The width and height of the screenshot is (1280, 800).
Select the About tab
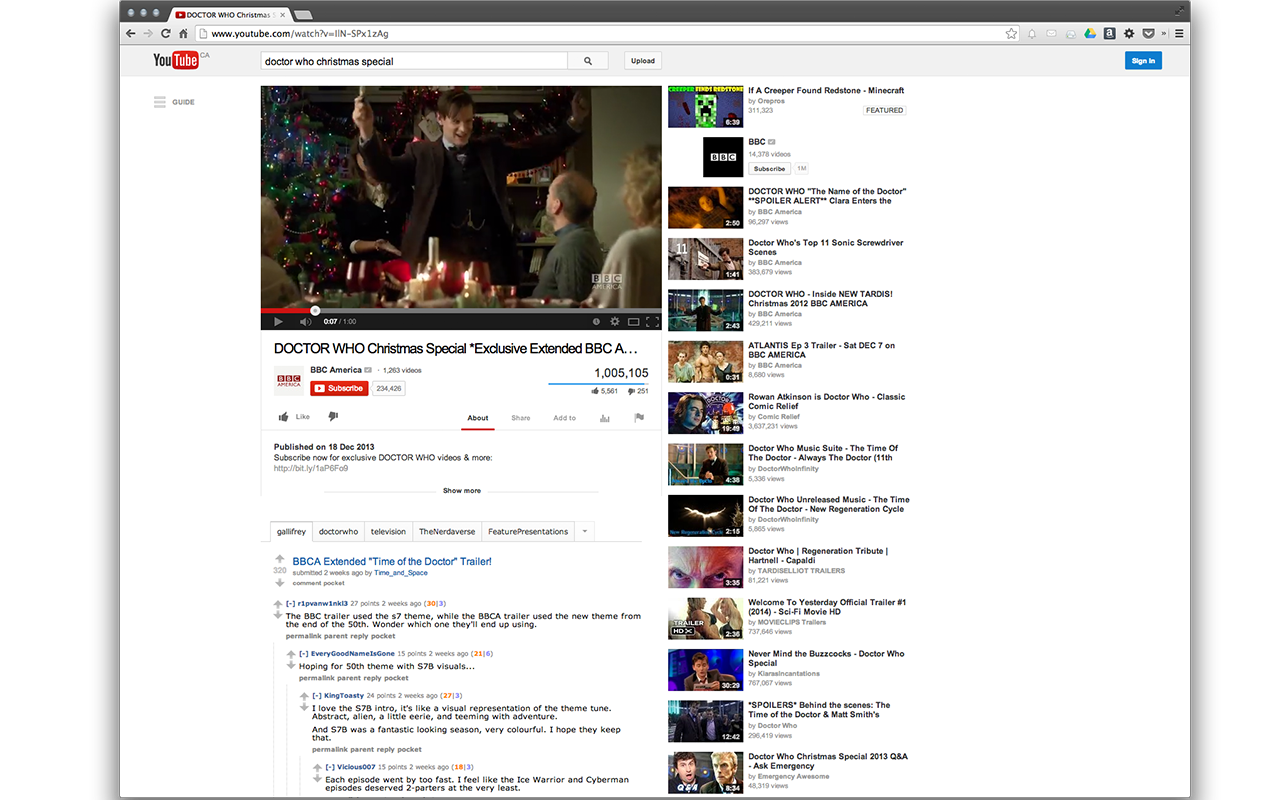tap(478, 418)
